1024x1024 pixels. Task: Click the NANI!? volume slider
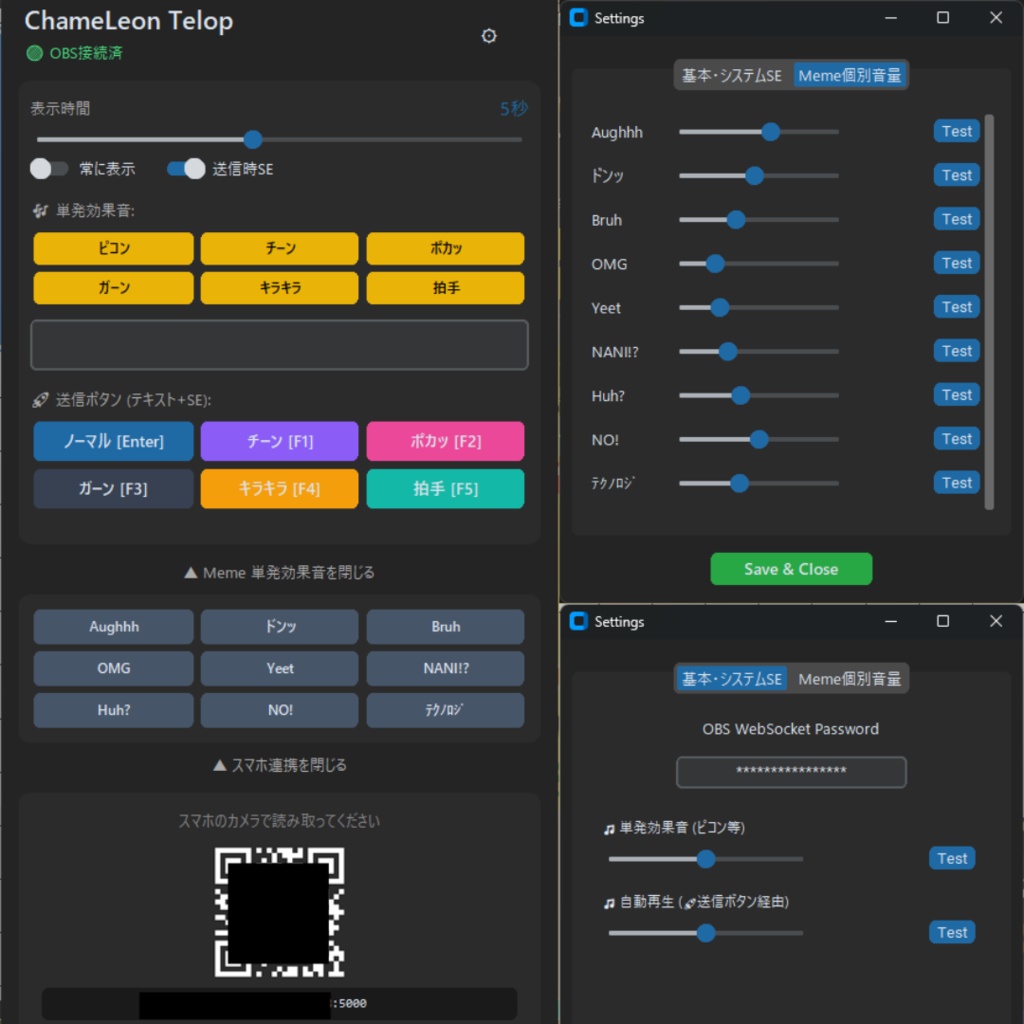pos(759,351)
